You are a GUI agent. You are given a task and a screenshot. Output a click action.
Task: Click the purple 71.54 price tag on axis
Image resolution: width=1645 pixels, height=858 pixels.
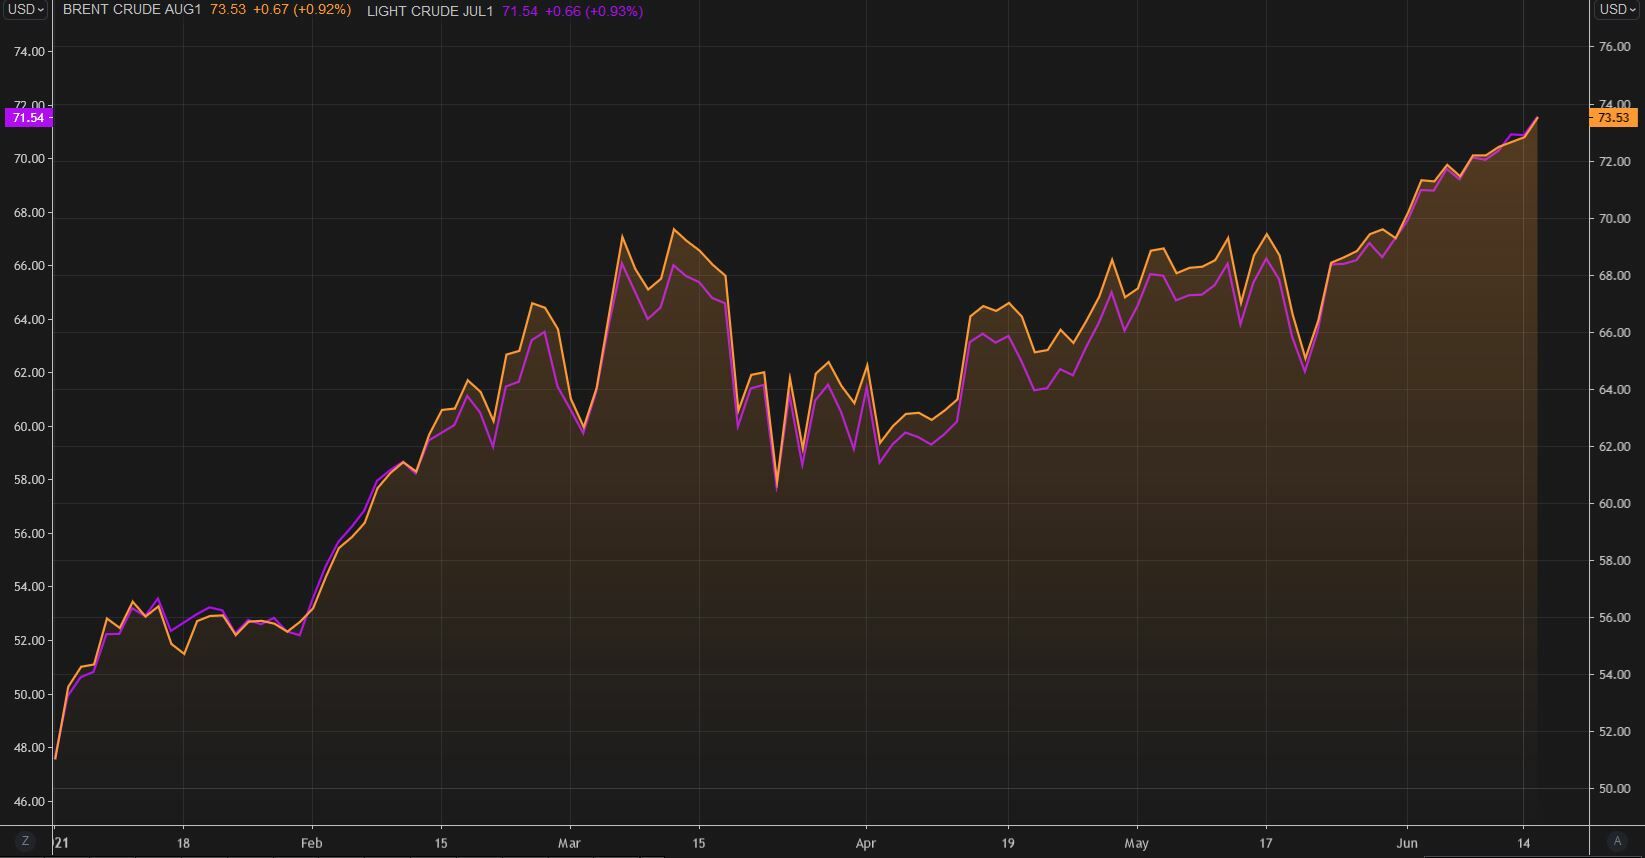pos(28,118)
